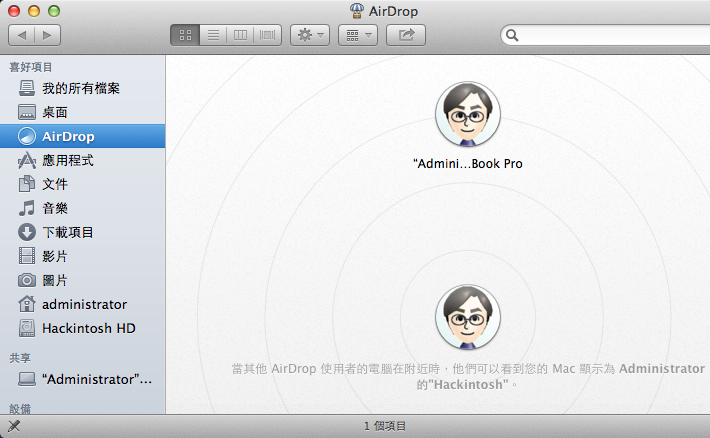The height and width of the screenshot is (438, 710).
Task: Open 下載項目 in the sidebar
Action: [82, 232]
